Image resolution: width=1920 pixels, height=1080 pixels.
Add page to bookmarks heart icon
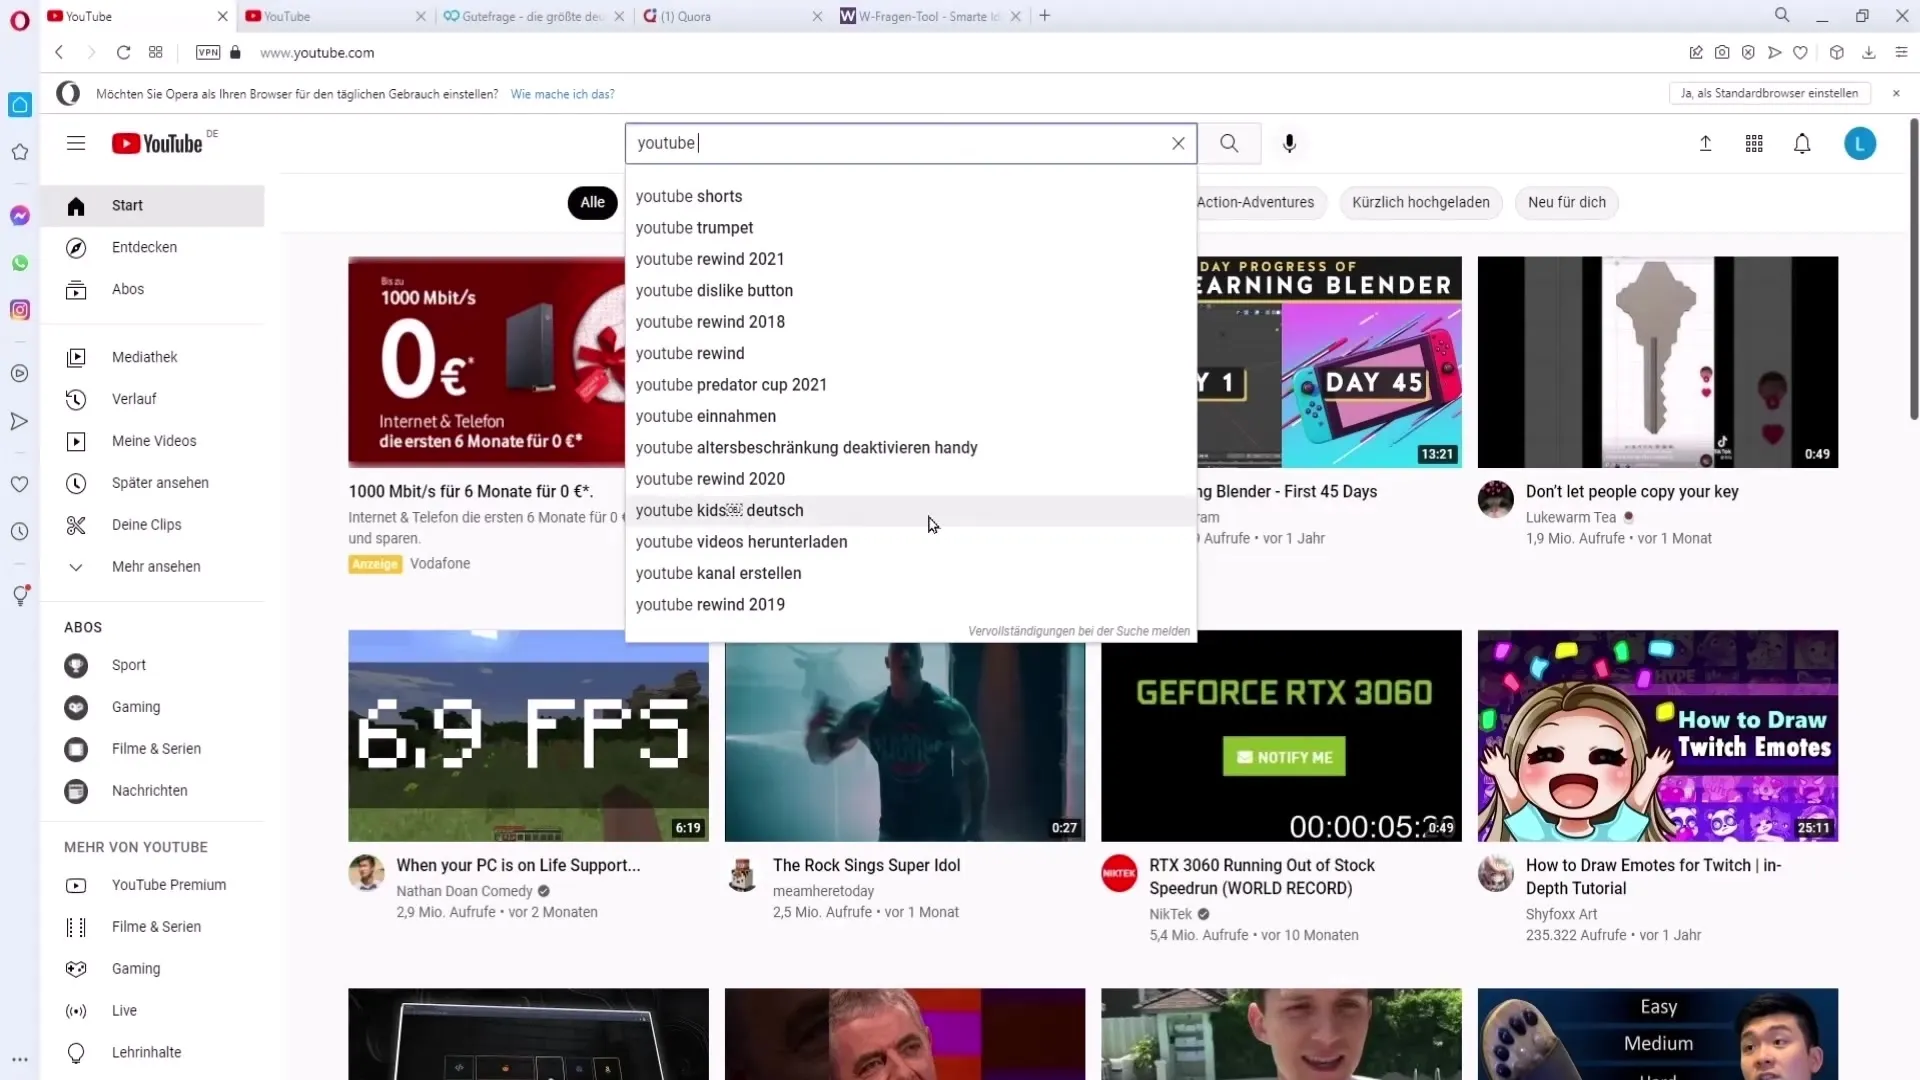click(x=1800, y=52)
